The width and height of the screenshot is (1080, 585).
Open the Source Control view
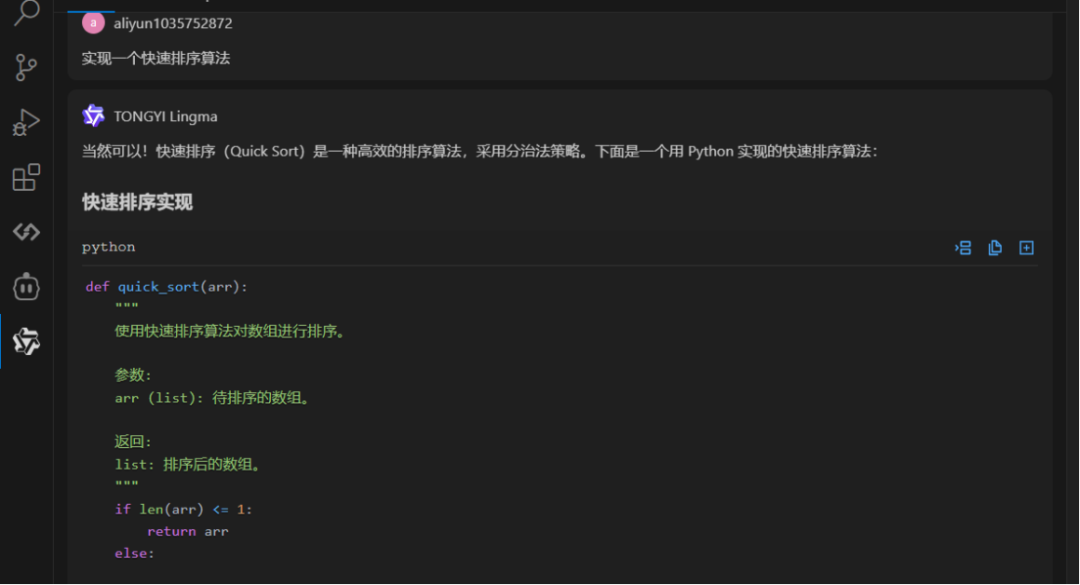tap(26, 68)
